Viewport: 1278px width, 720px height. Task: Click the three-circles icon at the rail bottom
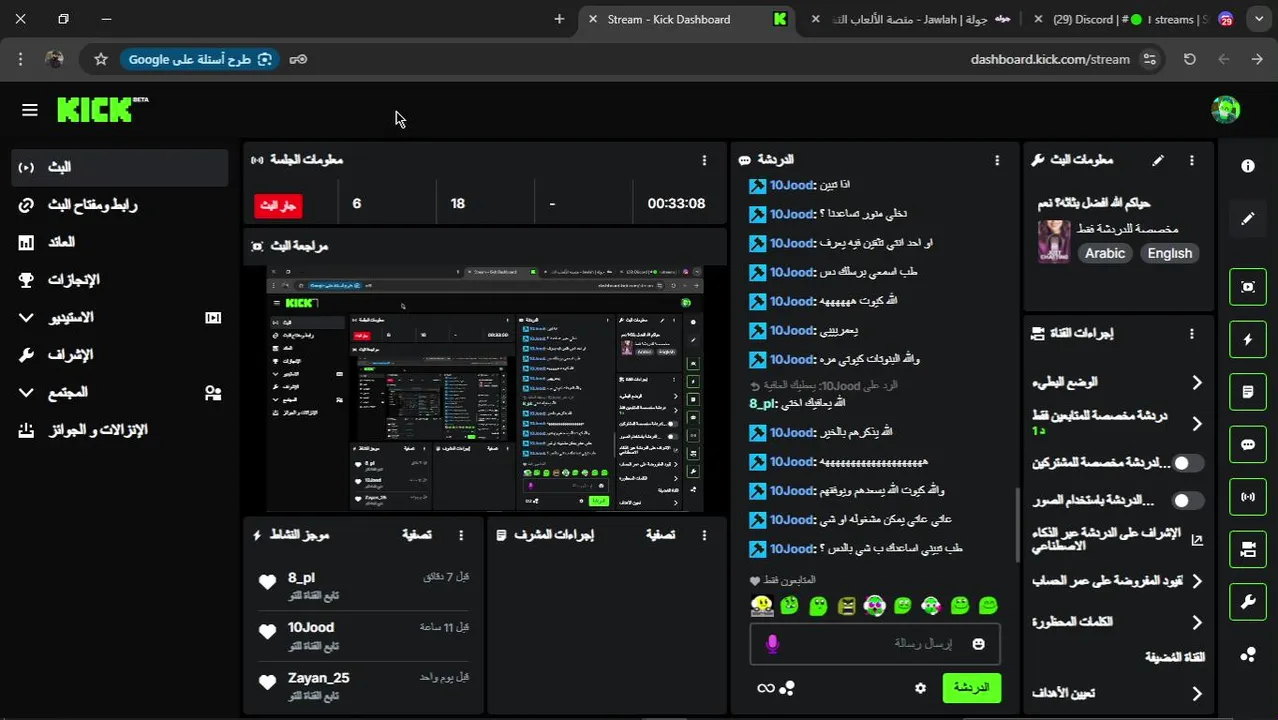coord(1248,655)
